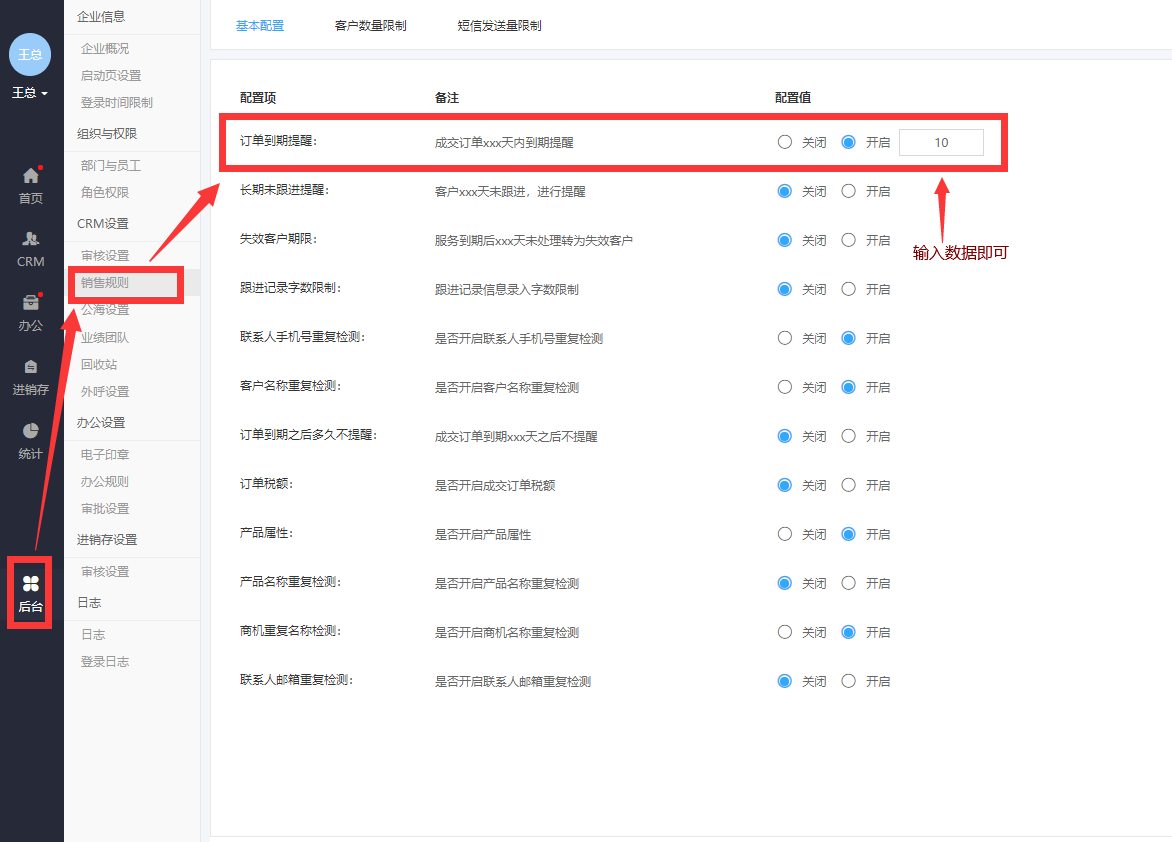Open 回收站 menu item
1172x842 pixels.
[x=99, y=364]
